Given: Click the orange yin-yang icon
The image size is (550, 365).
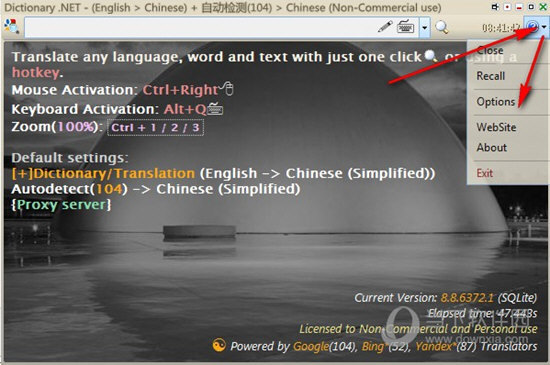Looking at the screenshot, I should click(x=219, y=345).
